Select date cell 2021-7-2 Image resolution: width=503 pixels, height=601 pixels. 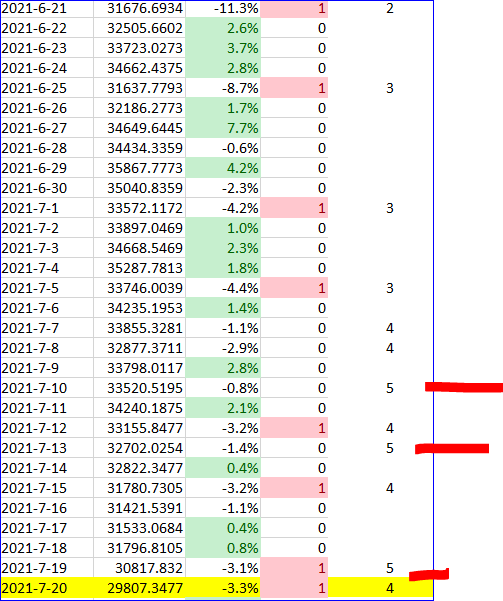click(47, 228)
